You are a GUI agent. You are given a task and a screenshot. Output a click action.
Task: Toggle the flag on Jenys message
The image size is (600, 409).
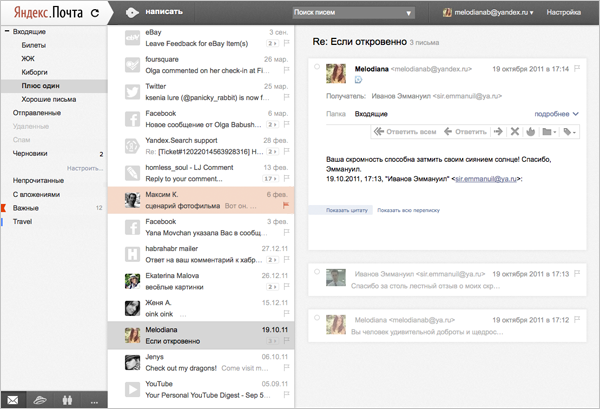click(286, 368)
